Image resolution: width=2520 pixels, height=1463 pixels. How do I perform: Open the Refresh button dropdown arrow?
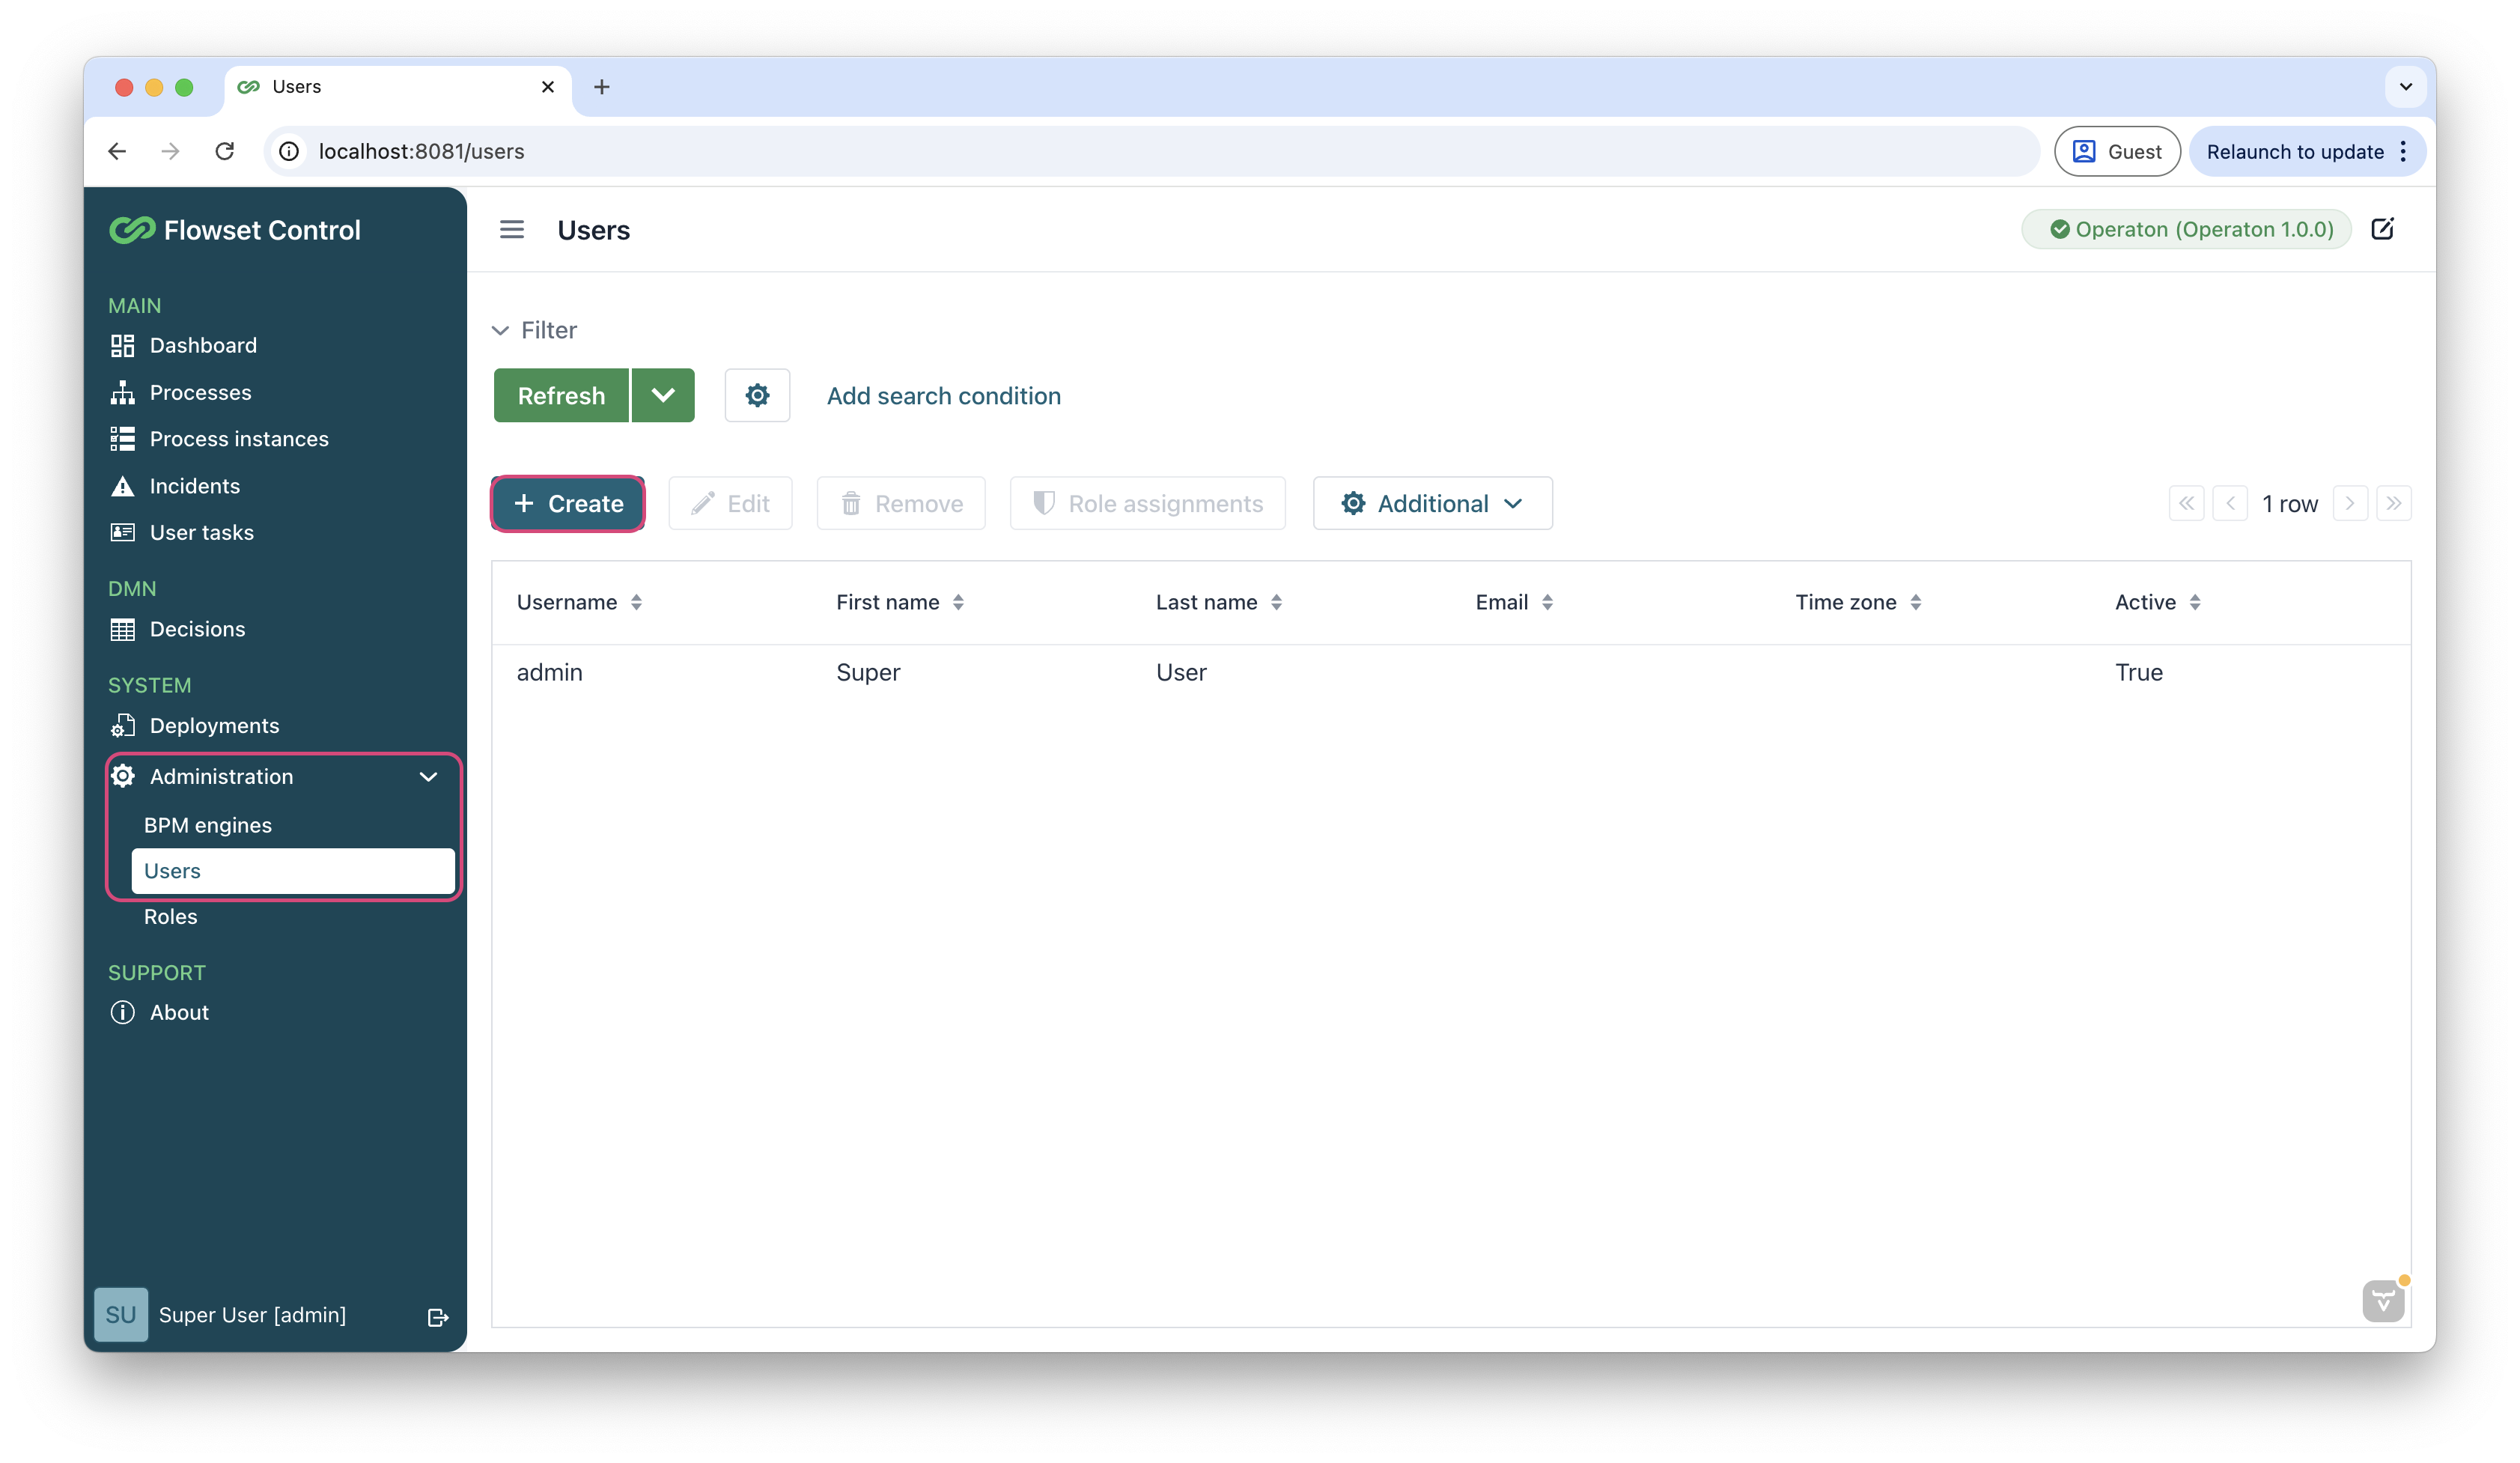pyautogui.click(x=663, y=396)
